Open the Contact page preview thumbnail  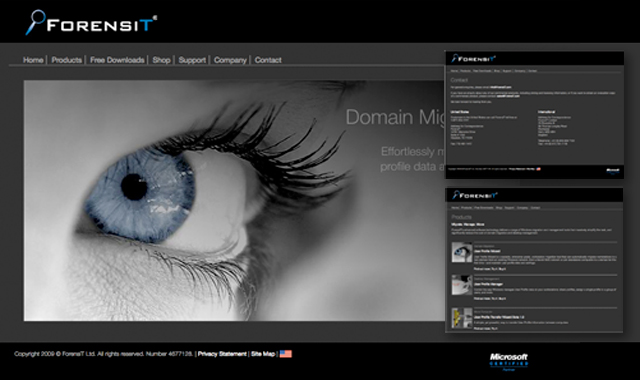534,115
